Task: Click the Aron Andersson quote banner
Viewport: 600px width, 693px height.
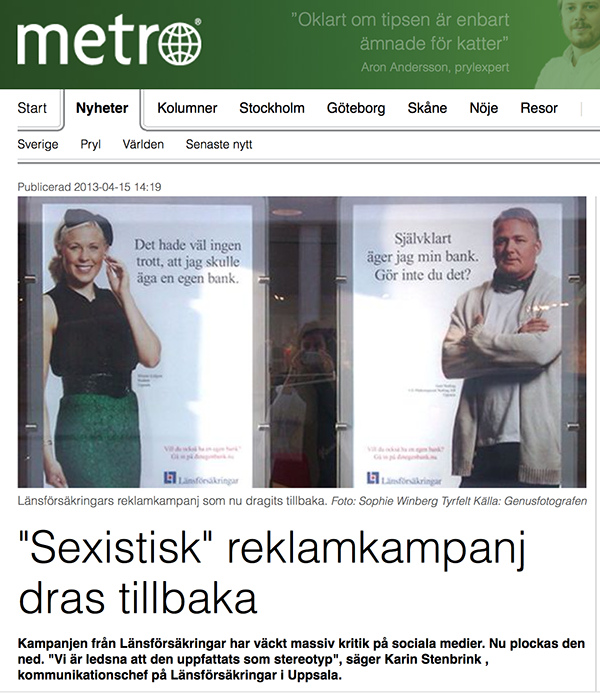Action: click(x=400, y=42)
